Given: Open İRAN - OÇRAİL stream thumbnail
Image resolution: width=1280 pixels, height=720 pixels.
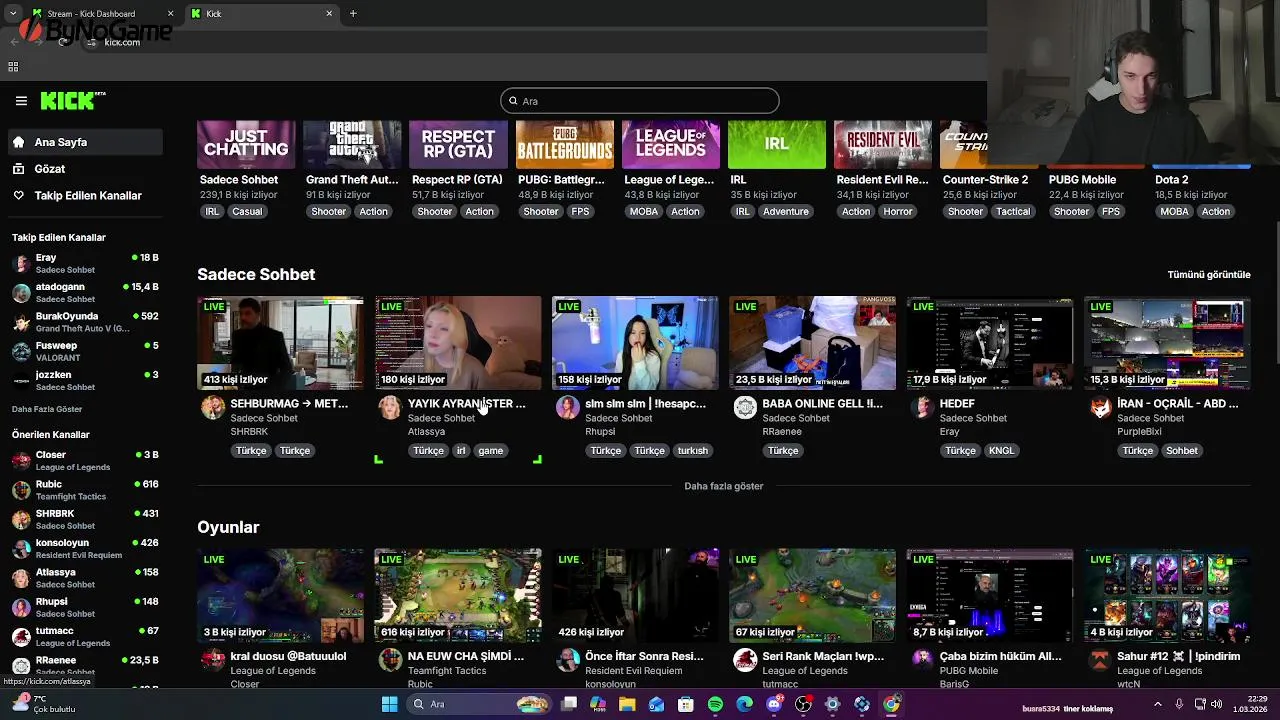Looking at the screenshot, I should click(1167, 343).
